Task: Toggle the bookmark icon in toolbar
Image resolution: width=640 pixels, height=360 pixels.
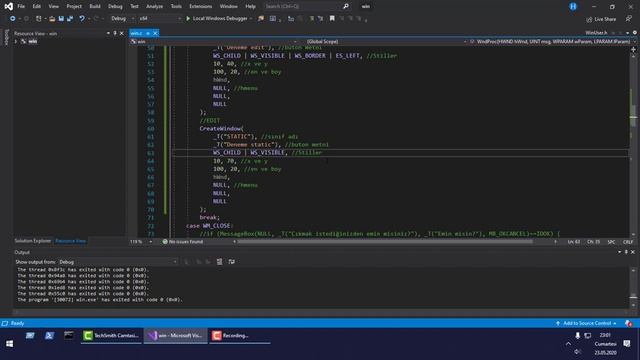Action: [332, 19]
